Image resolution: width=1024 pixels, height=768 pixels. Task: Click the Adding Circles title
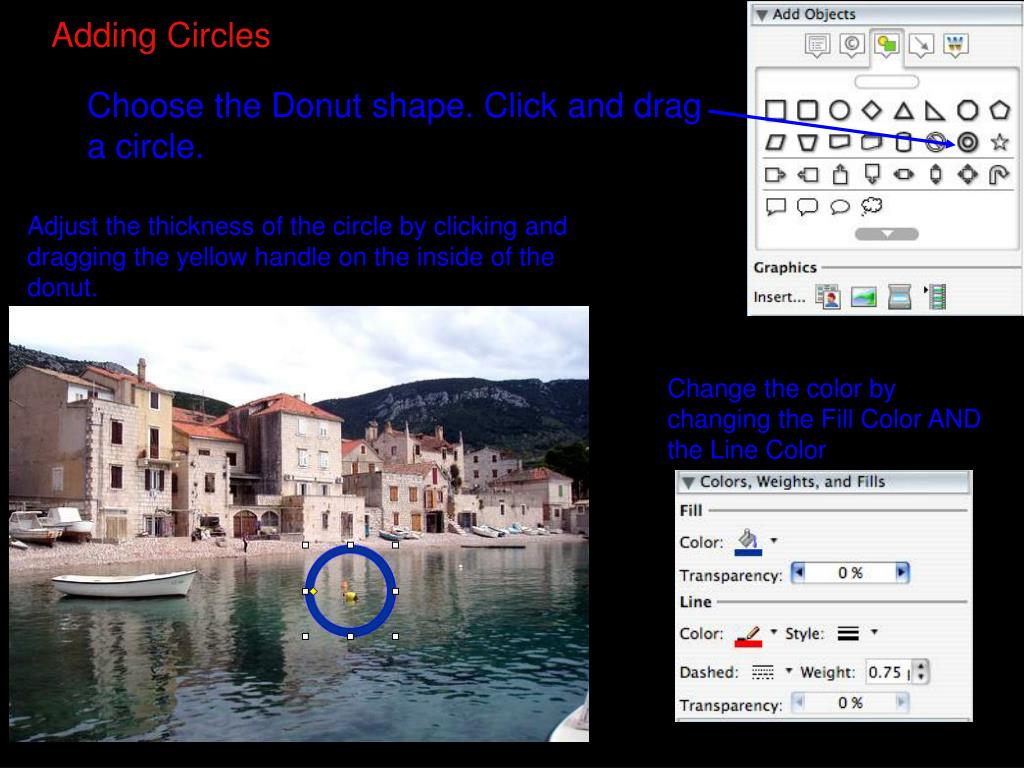click(x=161, y=35)
